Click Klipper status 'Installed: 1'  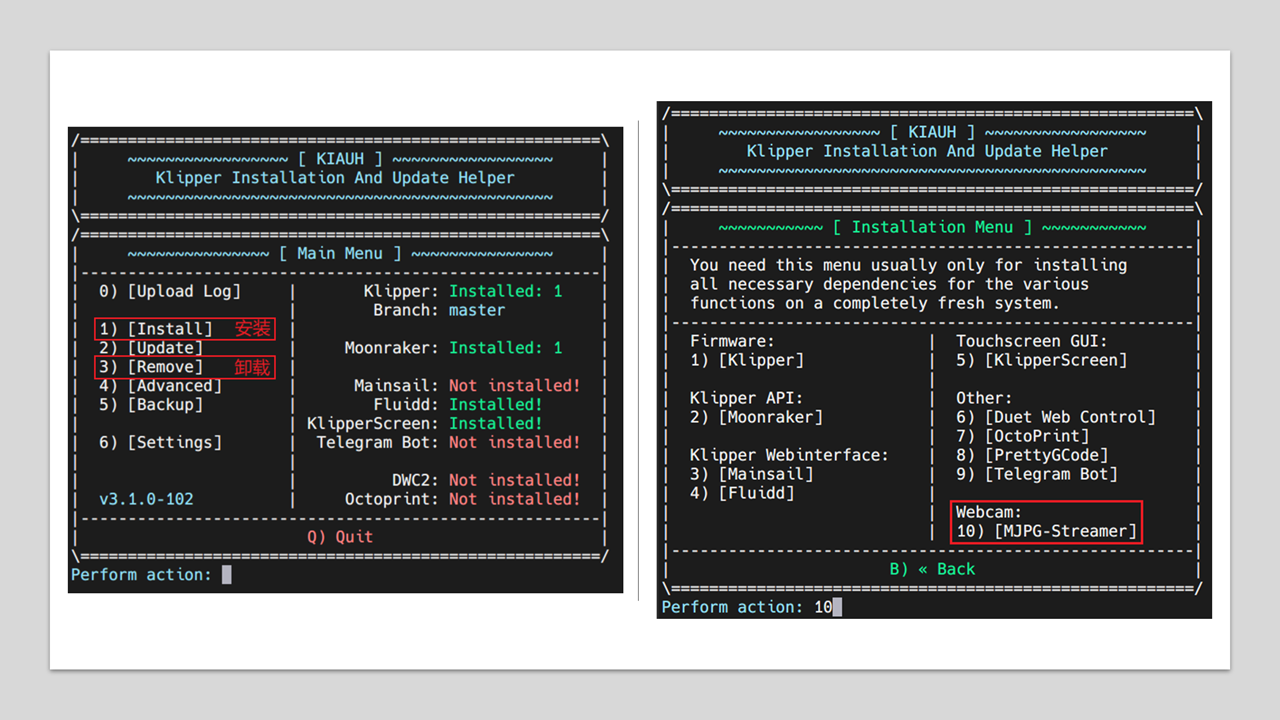pyautogui.click(x=506, y=291)
